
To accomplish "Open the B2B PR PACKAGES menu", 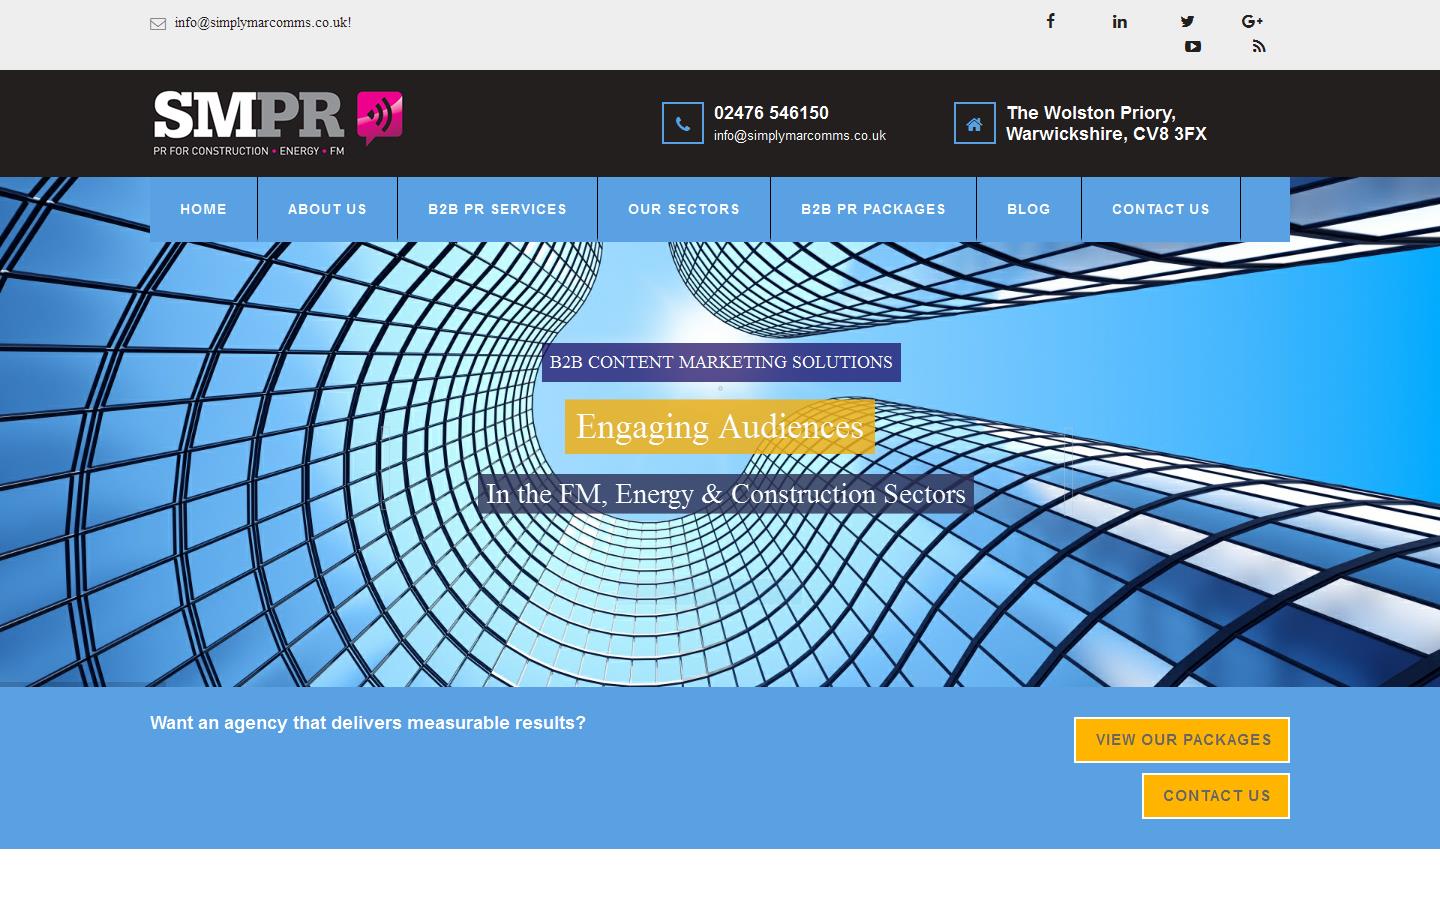I will click(873, 209).
